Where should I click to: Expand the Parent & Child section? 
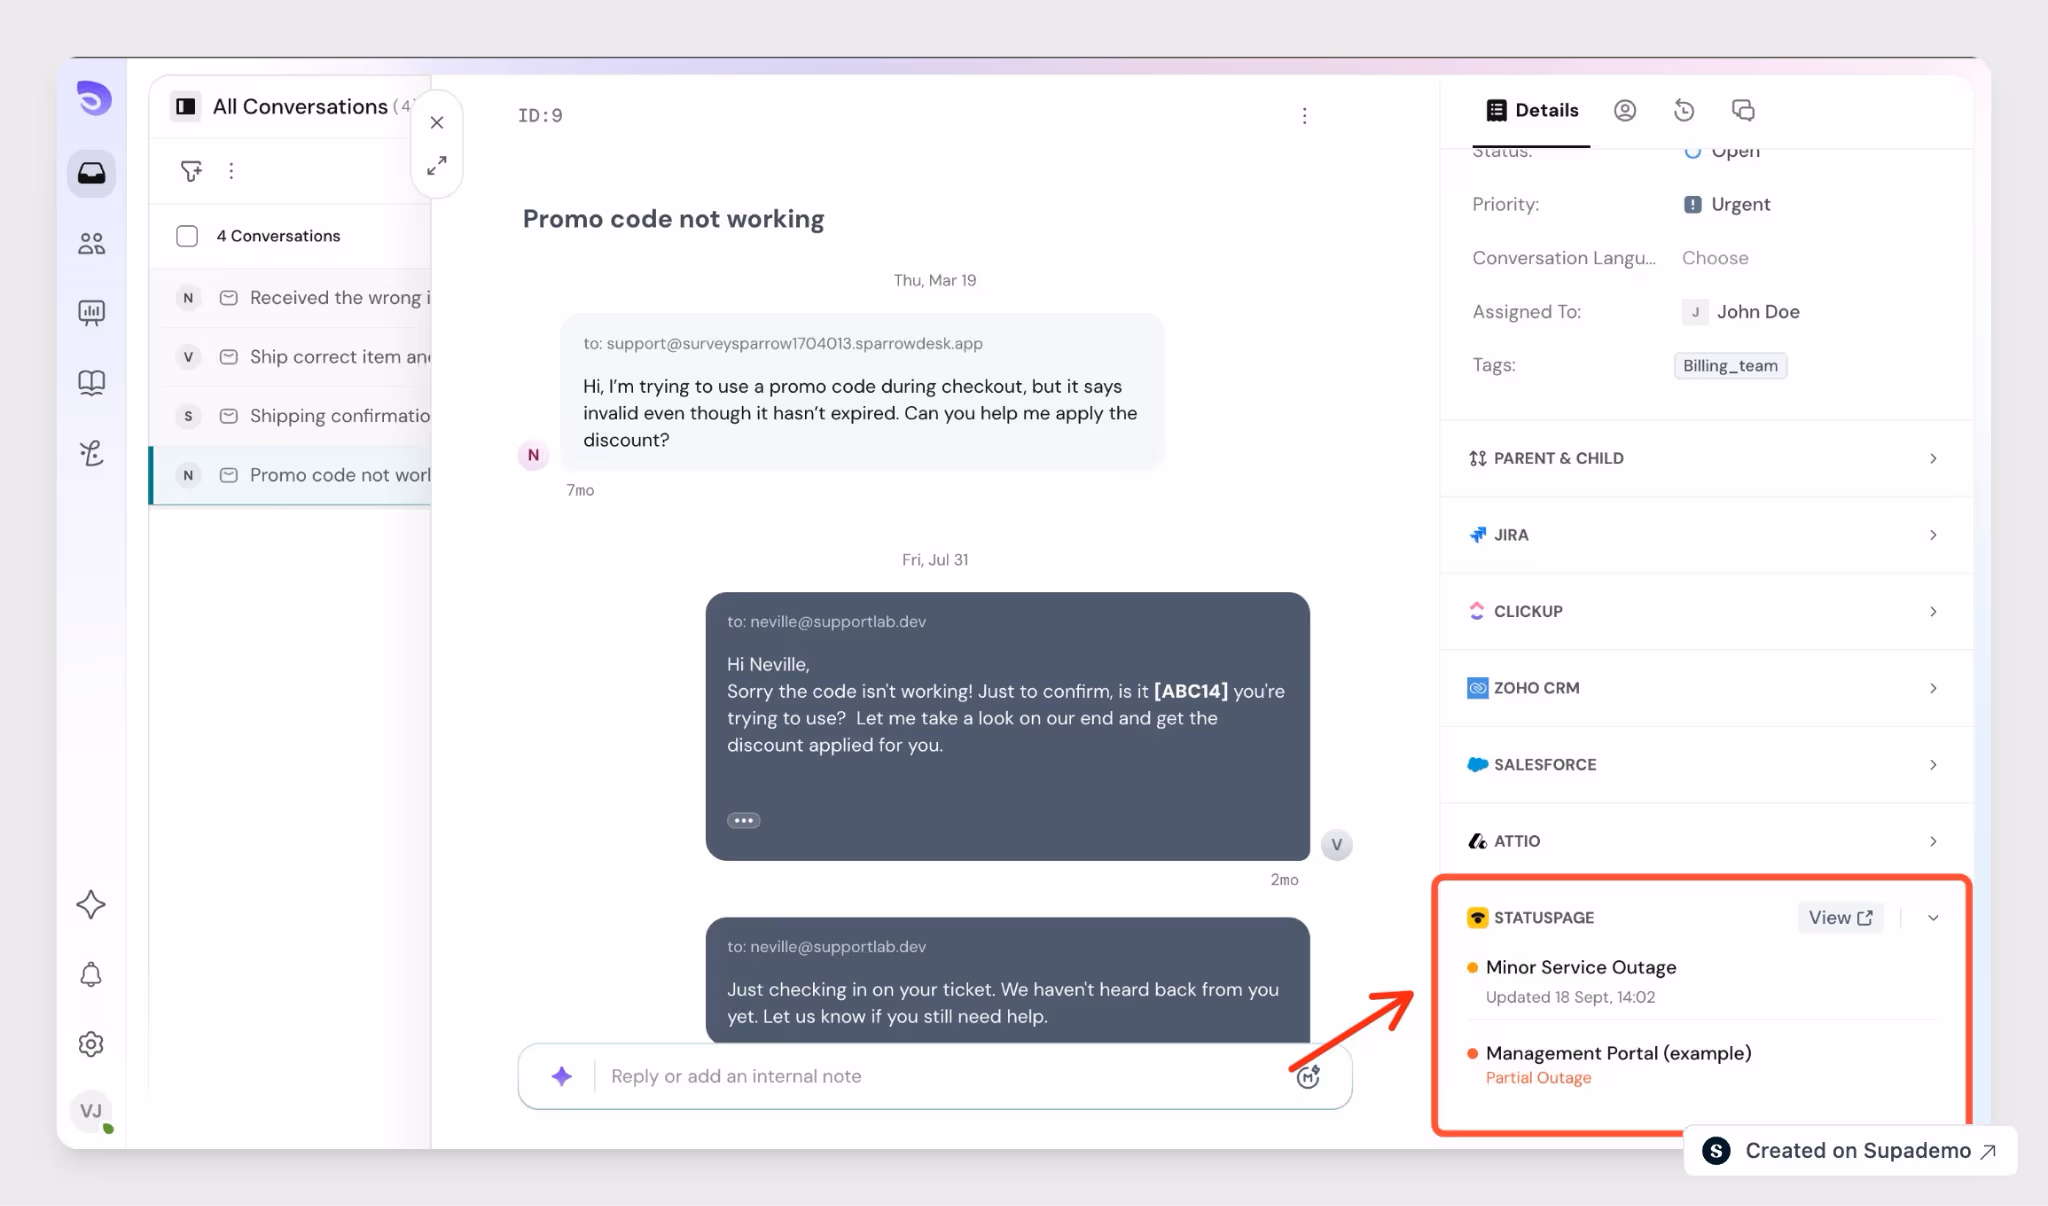1705,458
